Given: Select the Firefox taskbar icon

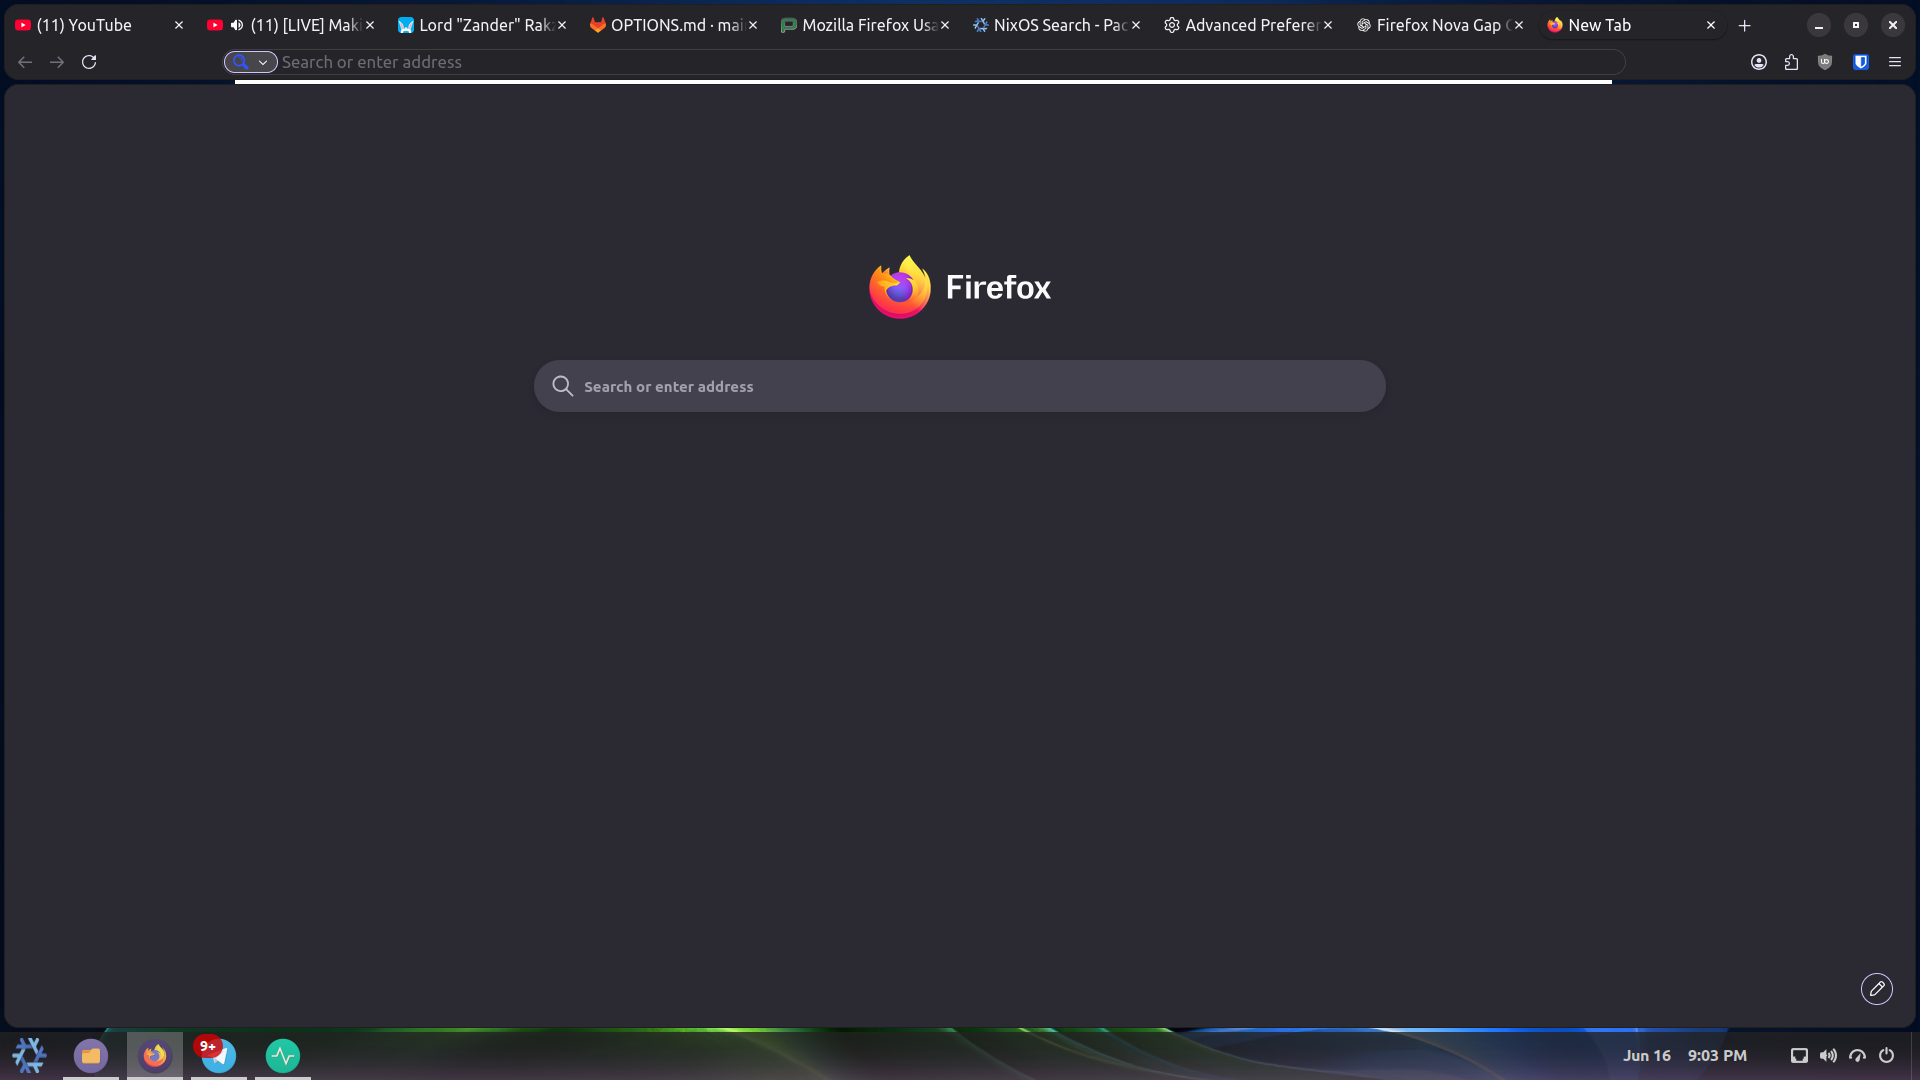Looking at the screenshot, I should point(155,1055).
